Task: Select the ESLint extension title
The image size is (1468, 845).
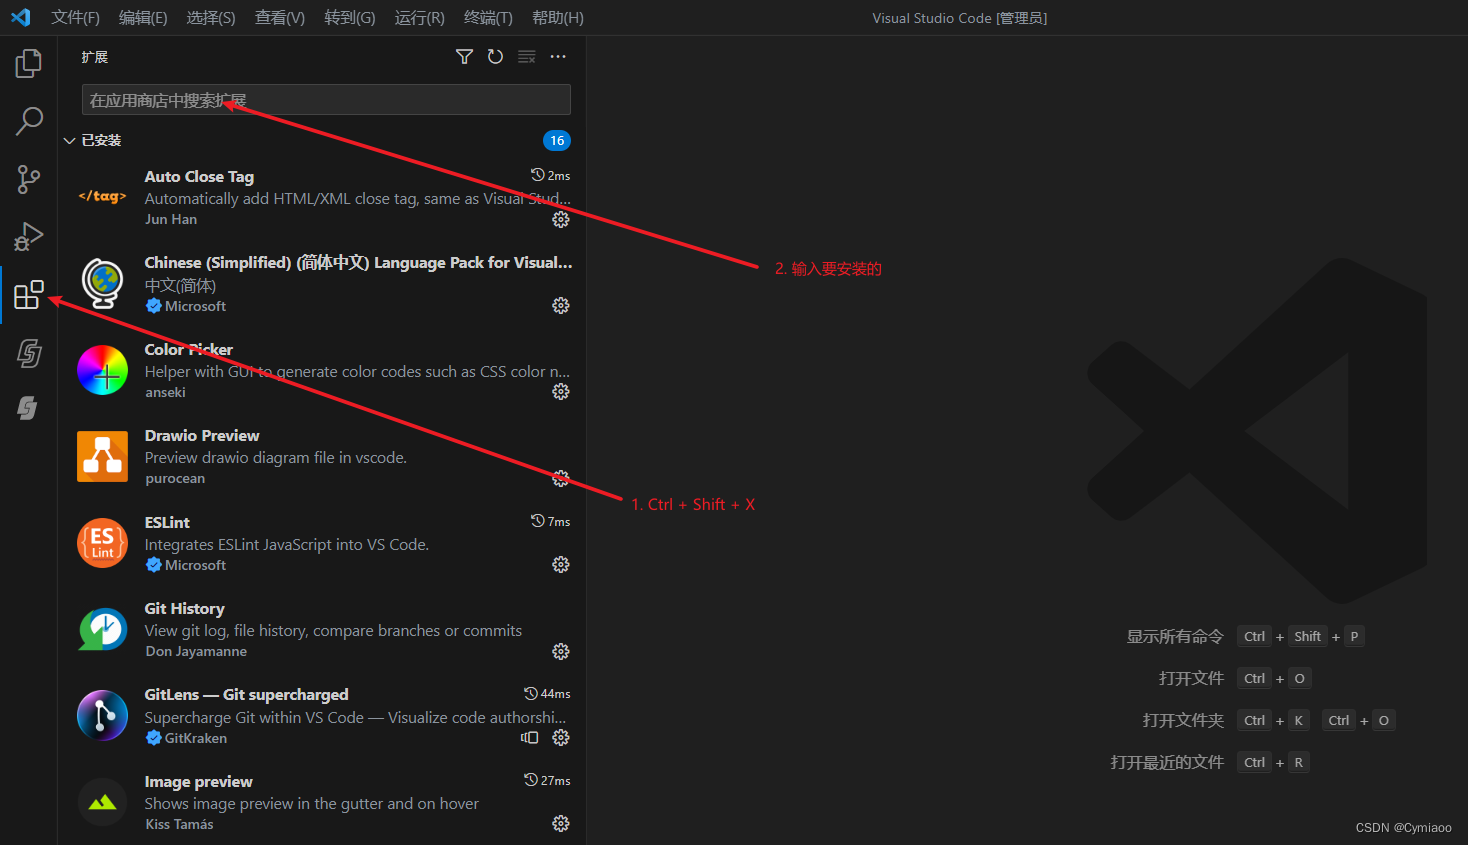Action: click(167, 522)
